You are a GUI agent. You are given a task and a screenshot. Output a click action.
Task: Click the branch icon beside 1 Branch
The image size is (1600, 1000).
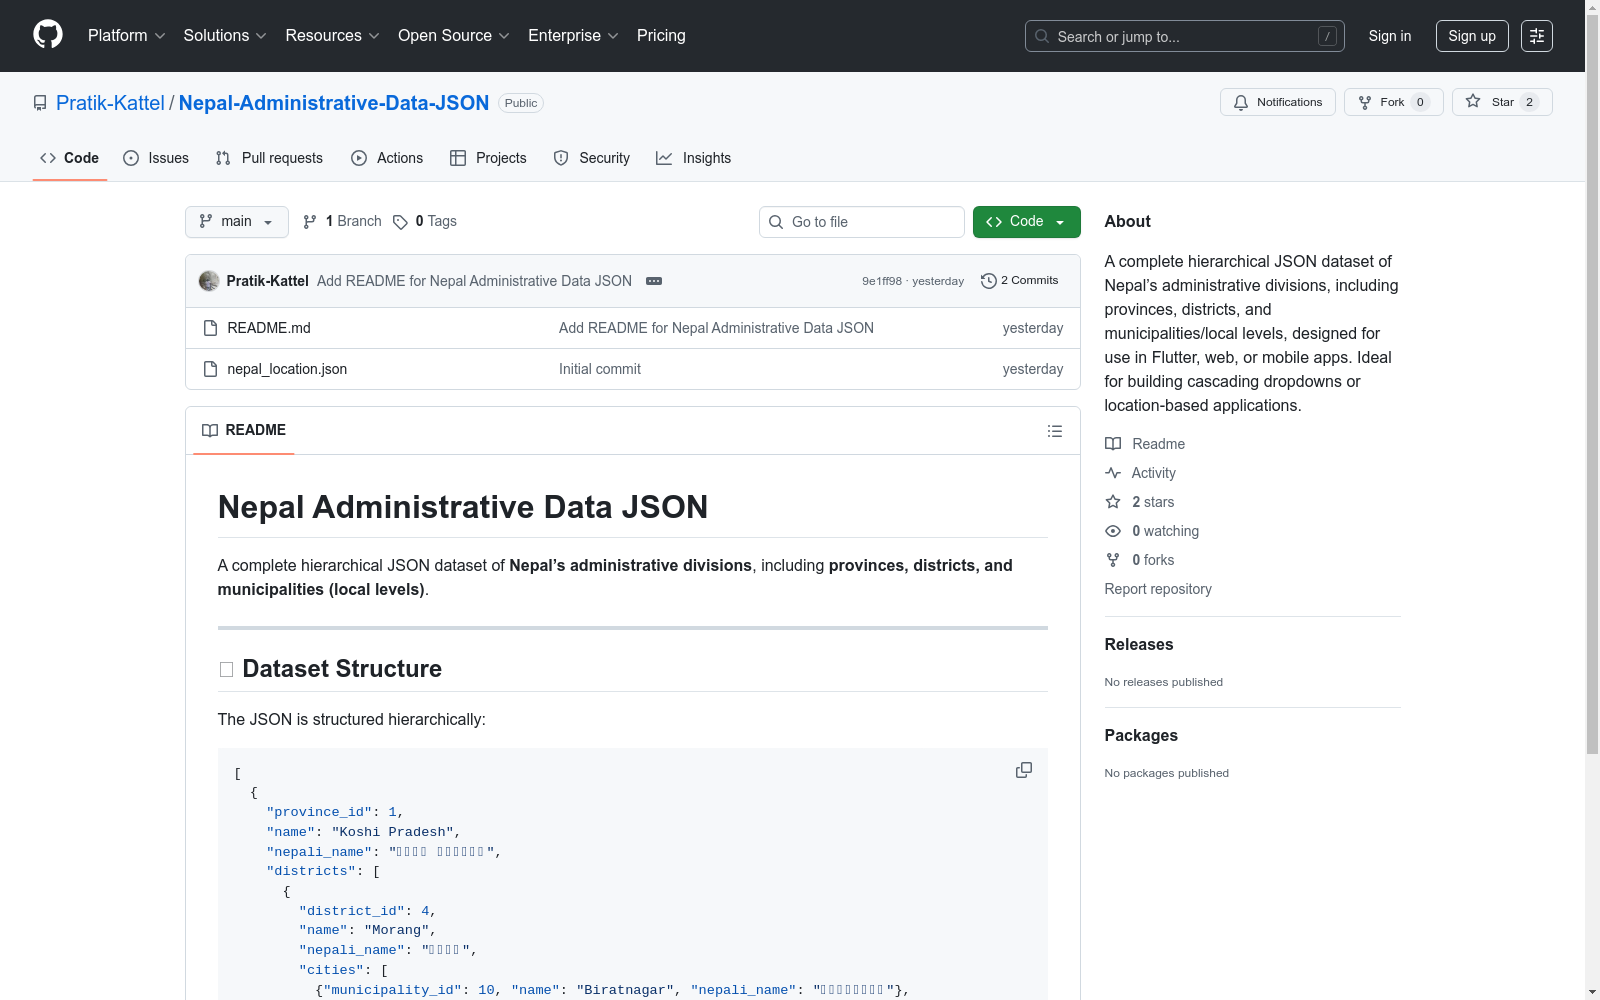point(310,222)
